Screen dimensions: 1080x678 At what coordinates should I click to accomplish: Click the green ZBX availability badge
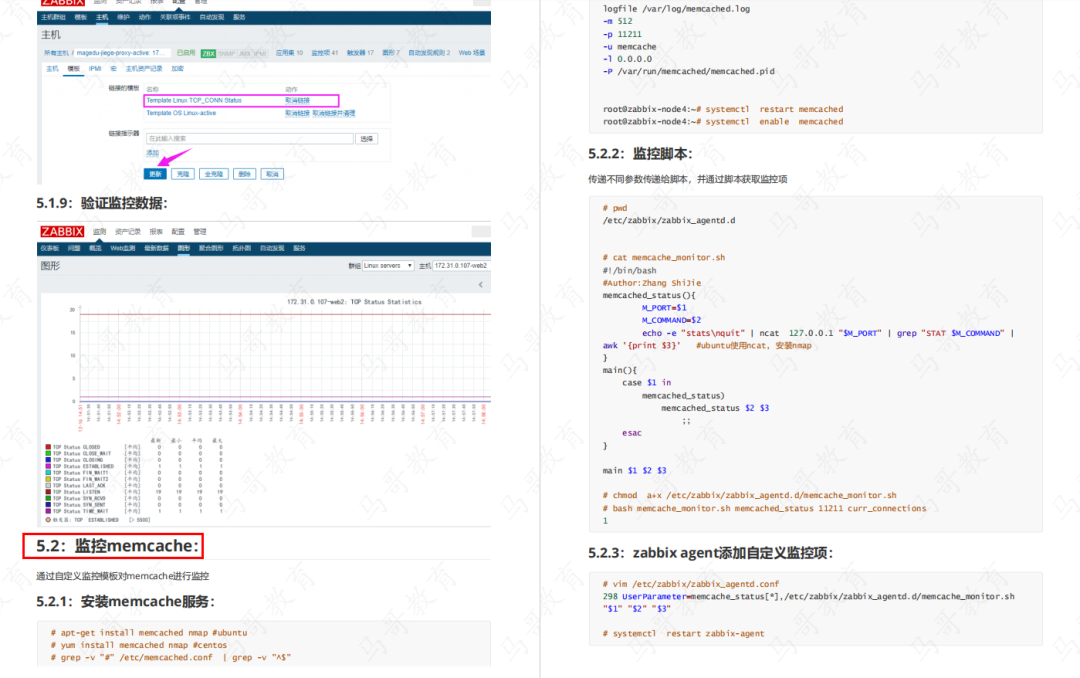[x=208, y=53]
